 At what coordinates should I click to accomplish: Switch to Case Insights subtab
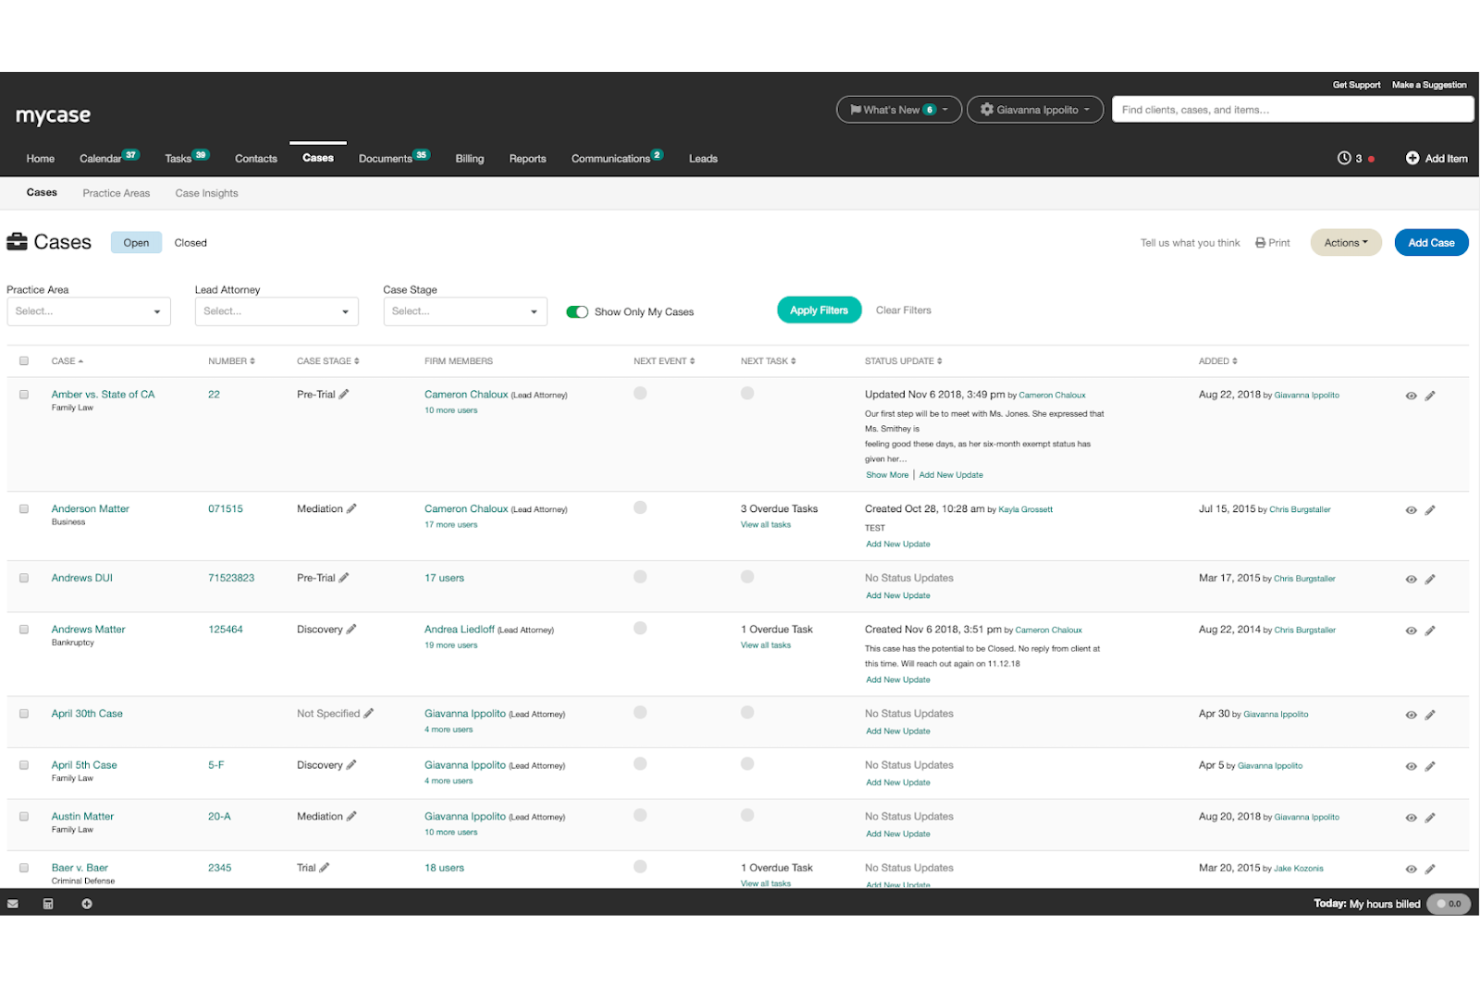pos(207,194)
